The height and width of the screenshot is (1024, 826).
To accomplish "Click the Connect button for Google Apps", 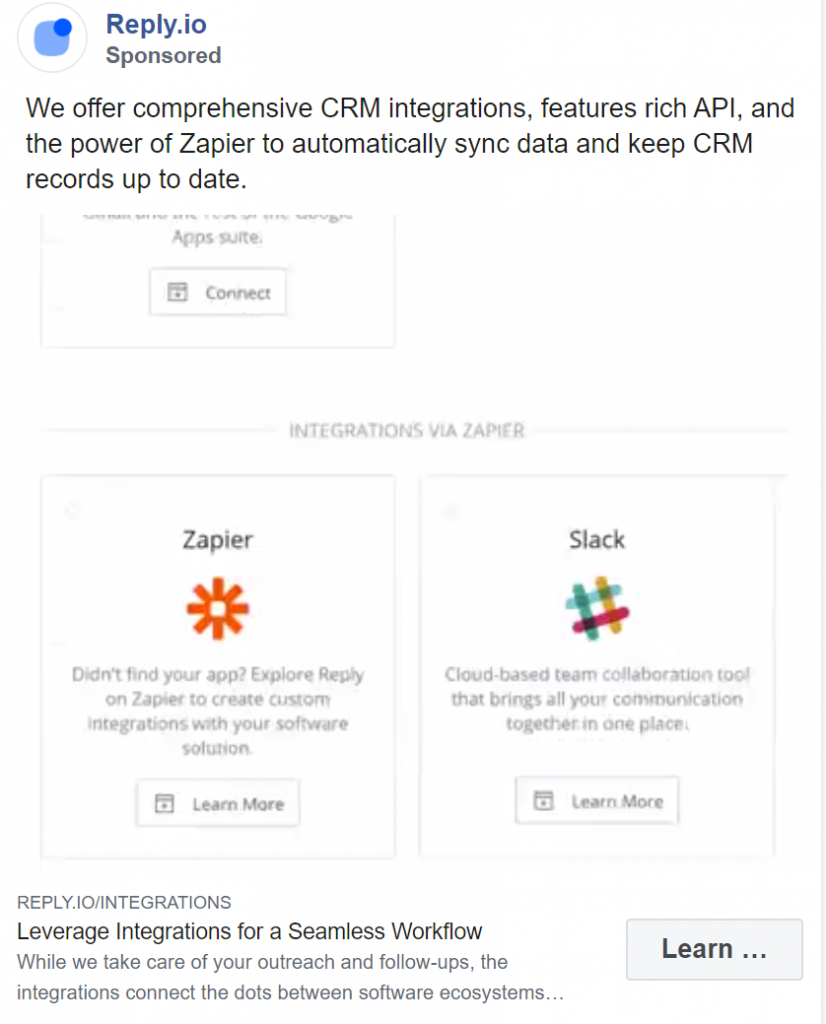I will click(217, 292).
